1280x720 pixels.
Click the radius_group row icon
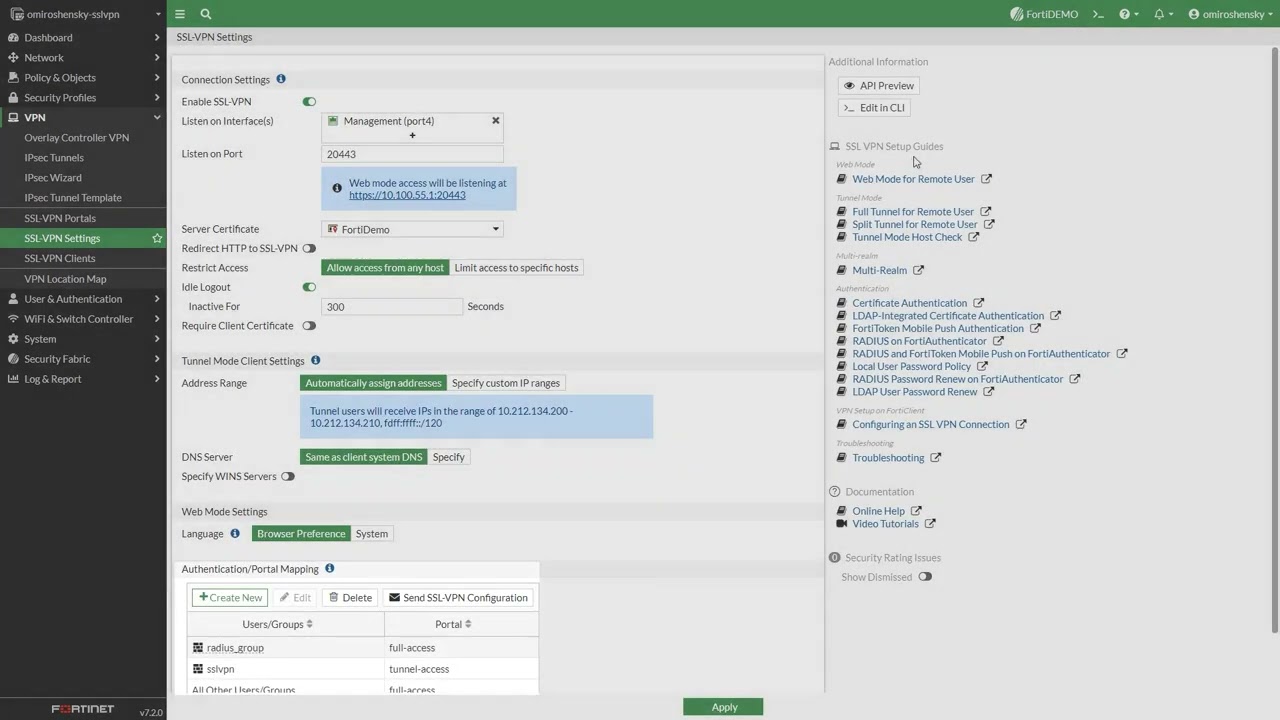click(198, 648)
